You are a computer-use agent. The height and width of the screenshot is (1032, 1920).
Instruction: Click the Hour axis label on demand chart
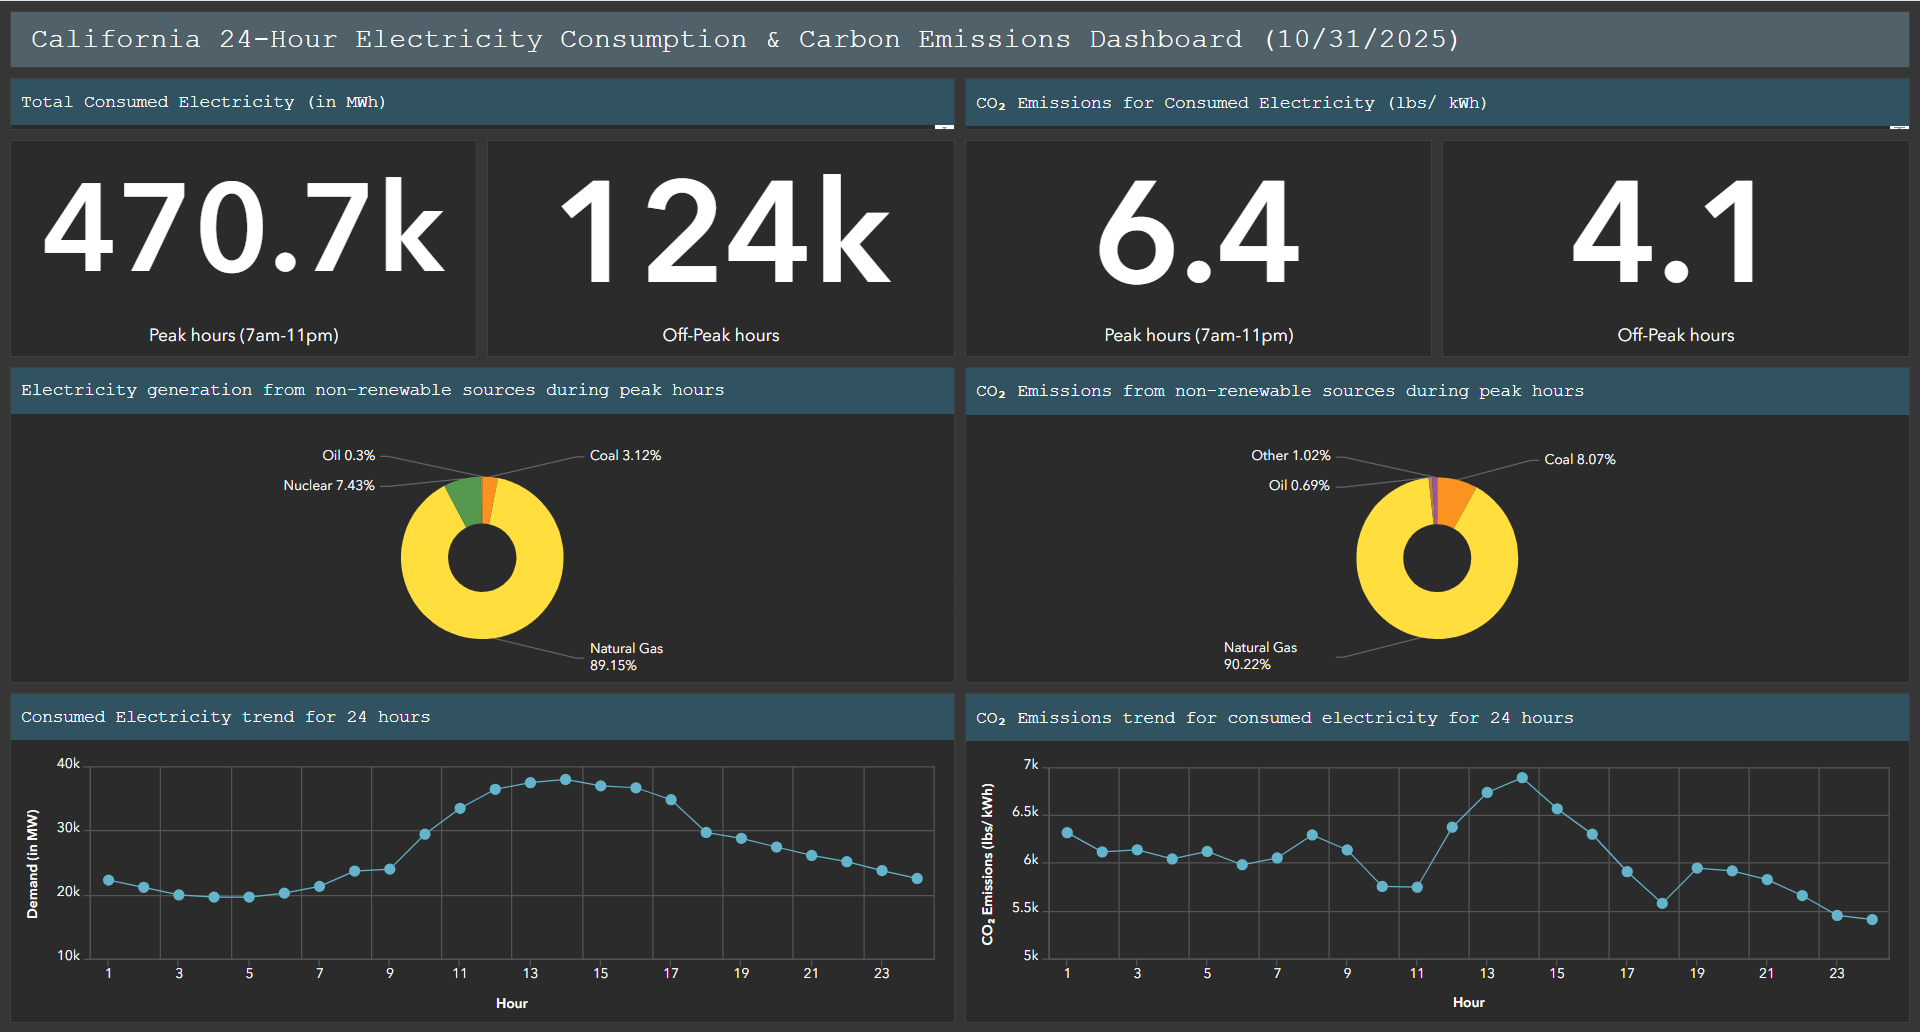(511, 1003)
